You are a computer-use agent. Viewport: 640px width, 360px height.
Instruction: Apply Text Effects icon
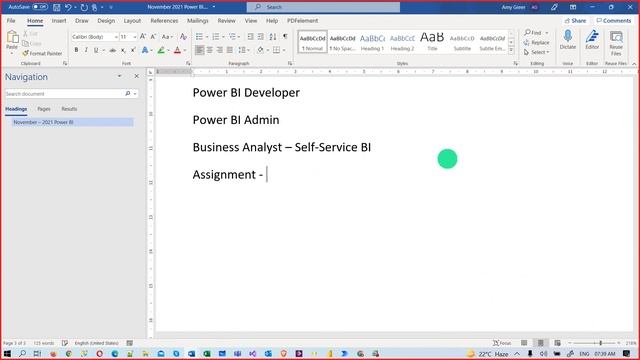point(145,50)
